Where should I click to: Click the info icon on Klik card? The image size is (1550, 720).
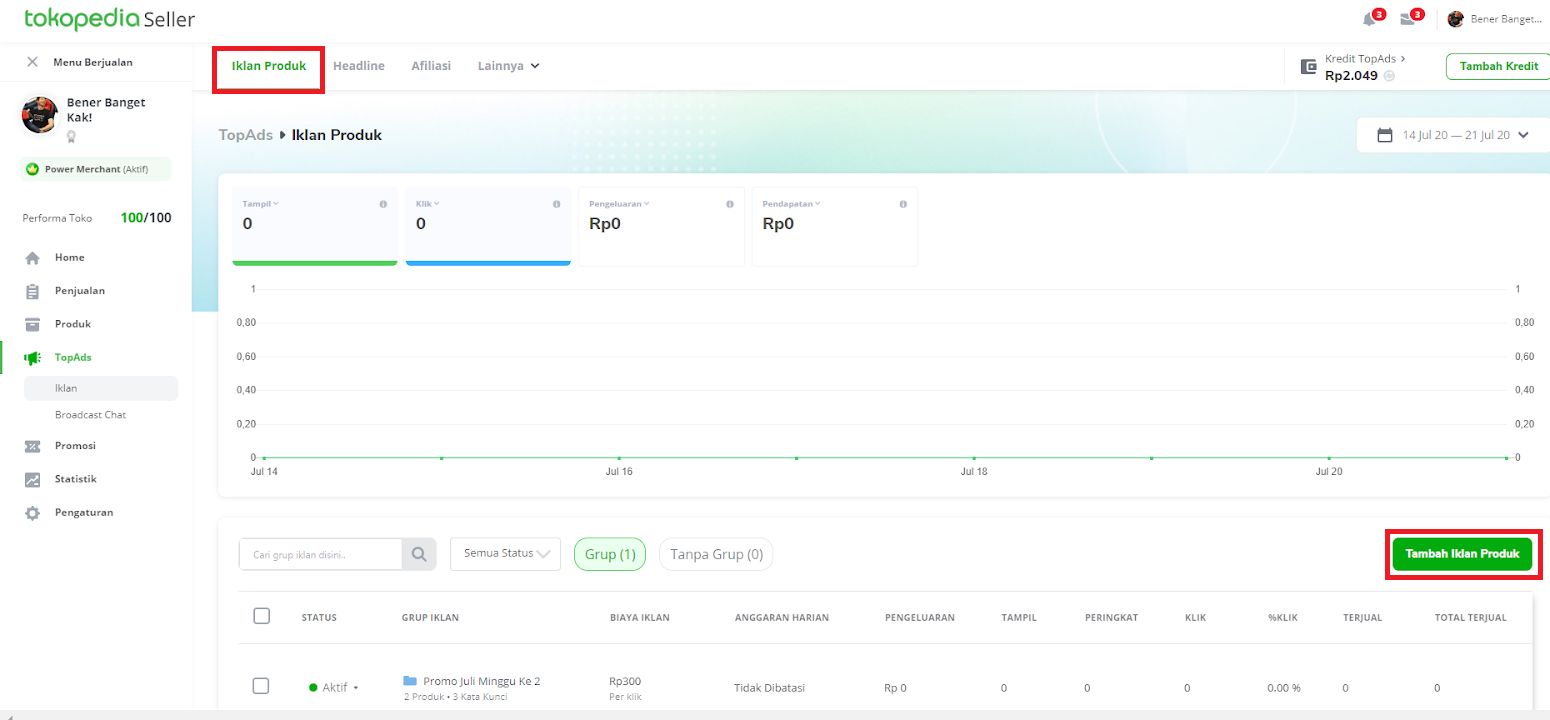tap(557, 204)
